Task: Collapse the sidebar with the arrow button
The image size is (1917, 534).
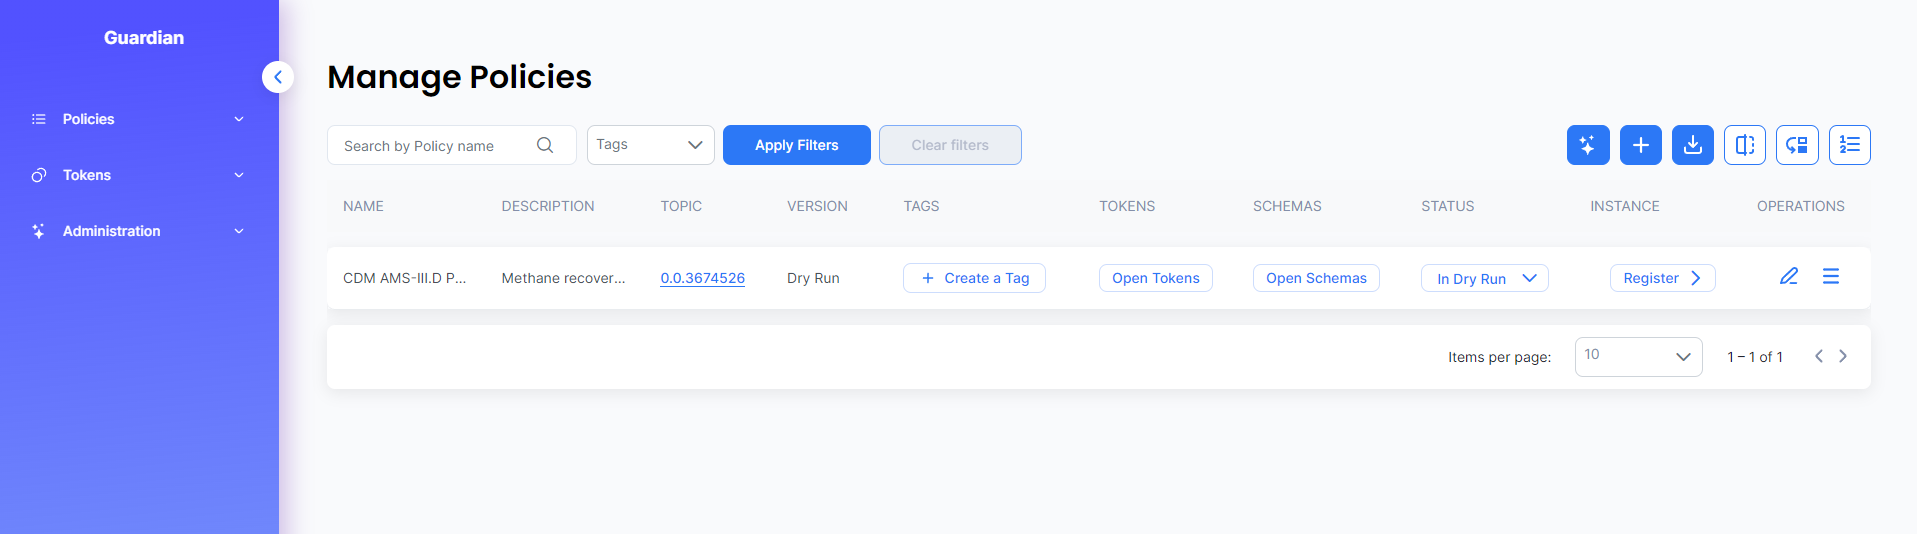Action: (x=278, y=77)
